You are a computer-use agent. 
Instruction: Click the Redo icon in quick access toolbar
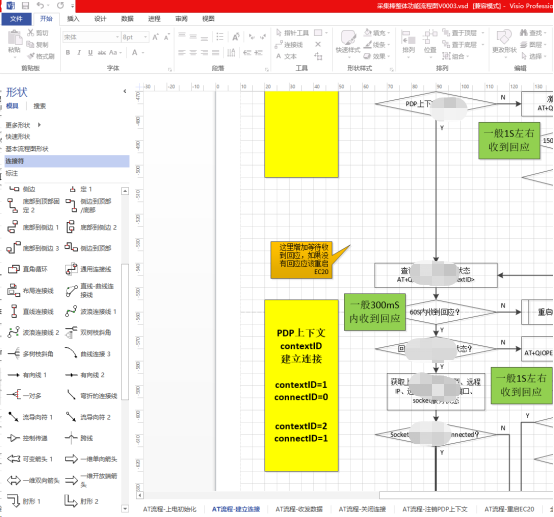pos(60,6)
